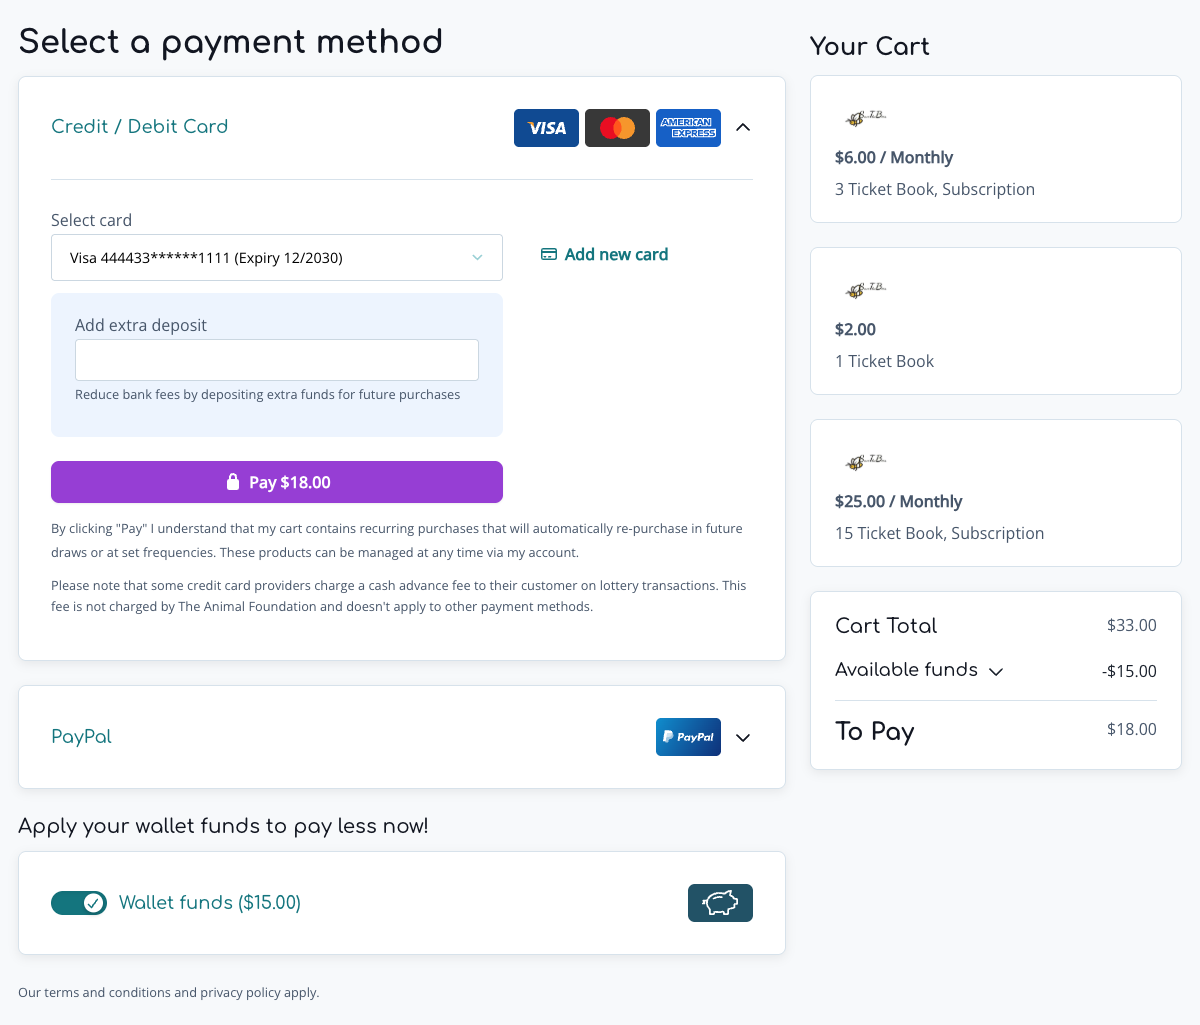Click the Mastercard logo
The height and width of the screenshot is (1025, 1200).
pos(617,128)
